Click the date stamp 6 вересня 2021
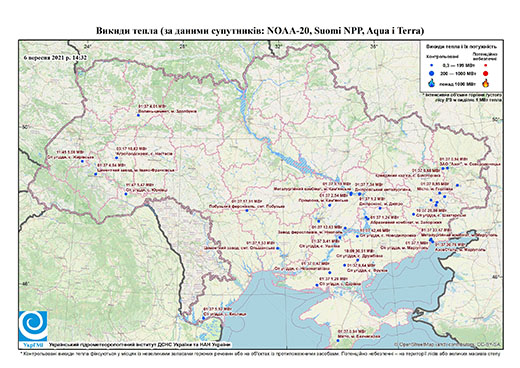 56,57
